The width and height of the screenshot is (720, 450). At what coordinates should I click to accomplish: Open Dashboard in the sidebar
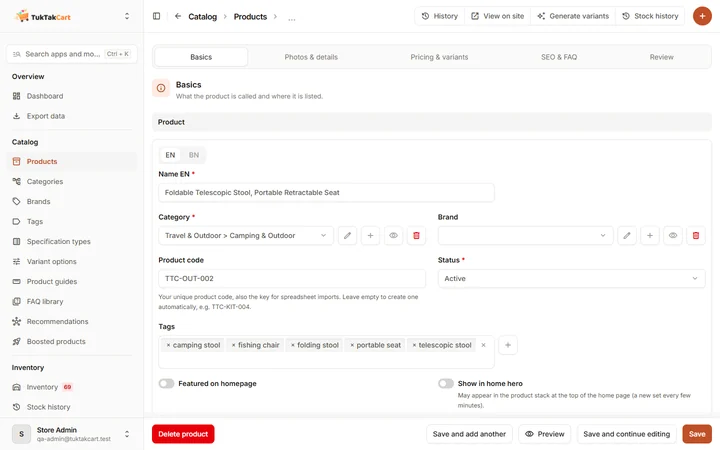pyautogui.click(x=72, y=96)
